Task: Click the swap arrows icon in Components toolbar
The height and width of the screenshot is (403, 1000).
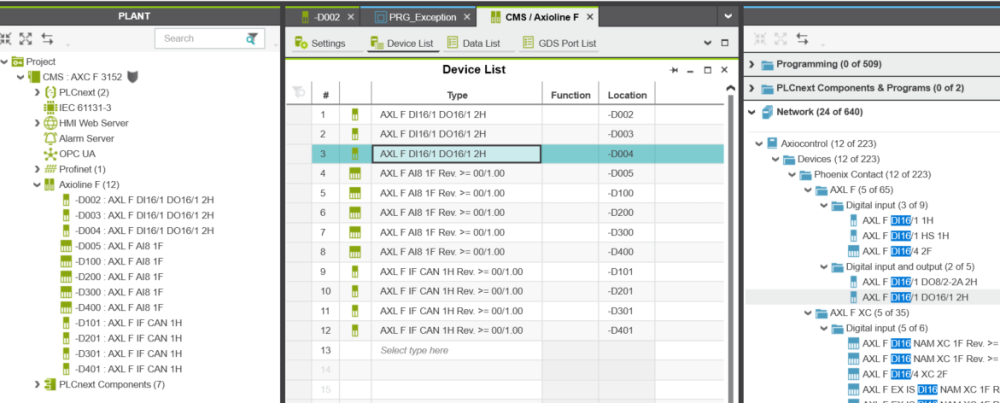Action: (x=803, y=38)
